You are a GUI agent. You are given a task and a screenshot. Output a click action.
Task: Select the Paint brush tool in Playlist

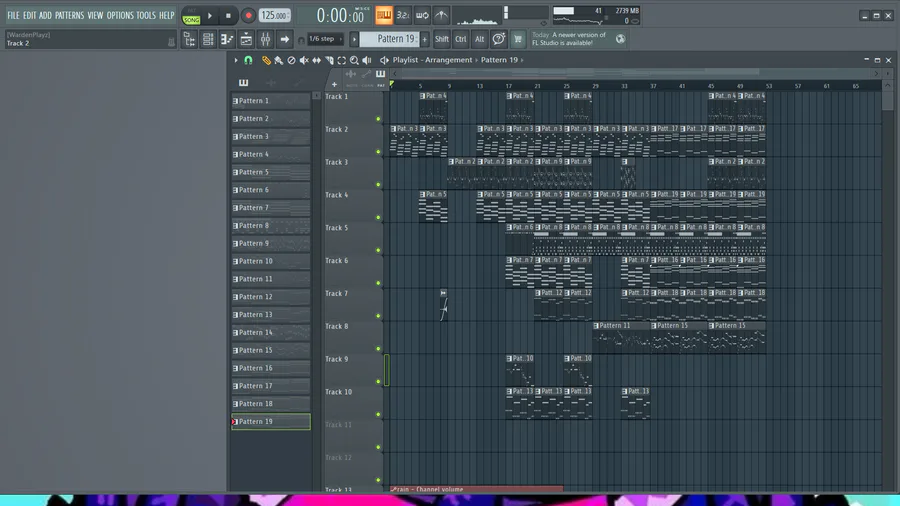tap(278, 60)
